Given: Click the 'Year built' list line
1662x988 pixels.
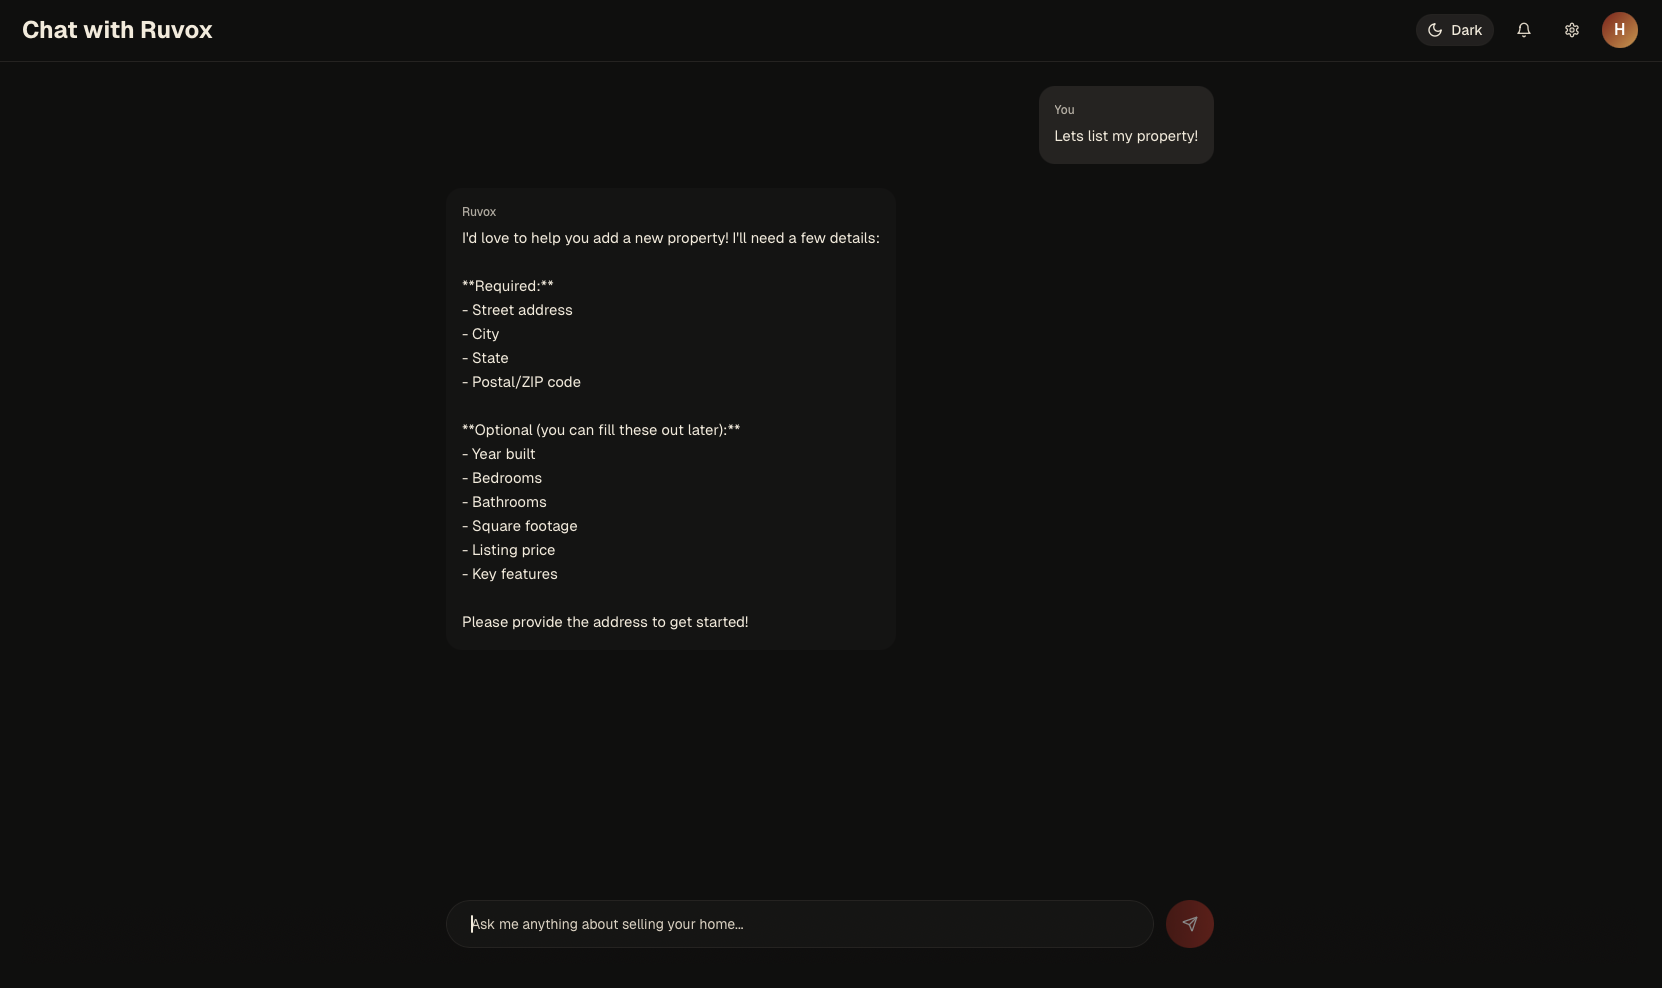Looking at the screenshot, I should (499, 454).
